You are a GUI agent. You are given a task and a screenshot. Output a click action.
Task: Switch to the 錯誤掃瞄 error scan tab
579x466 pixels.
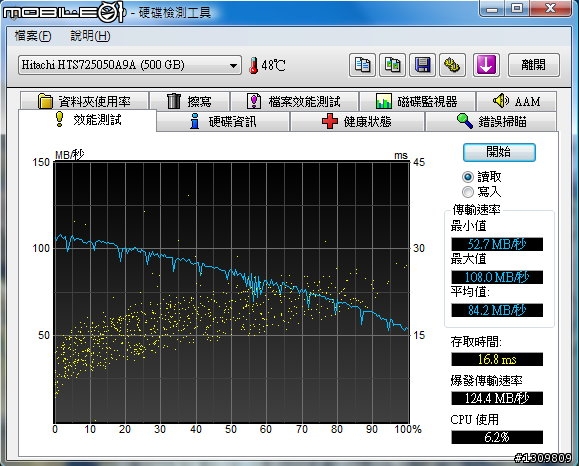[491, 121]
